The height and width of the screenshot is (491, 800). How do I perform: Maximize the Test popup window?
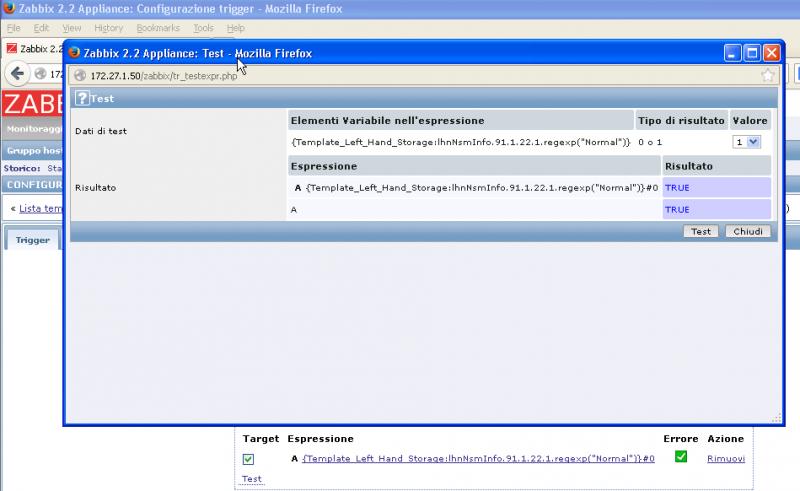752,53
